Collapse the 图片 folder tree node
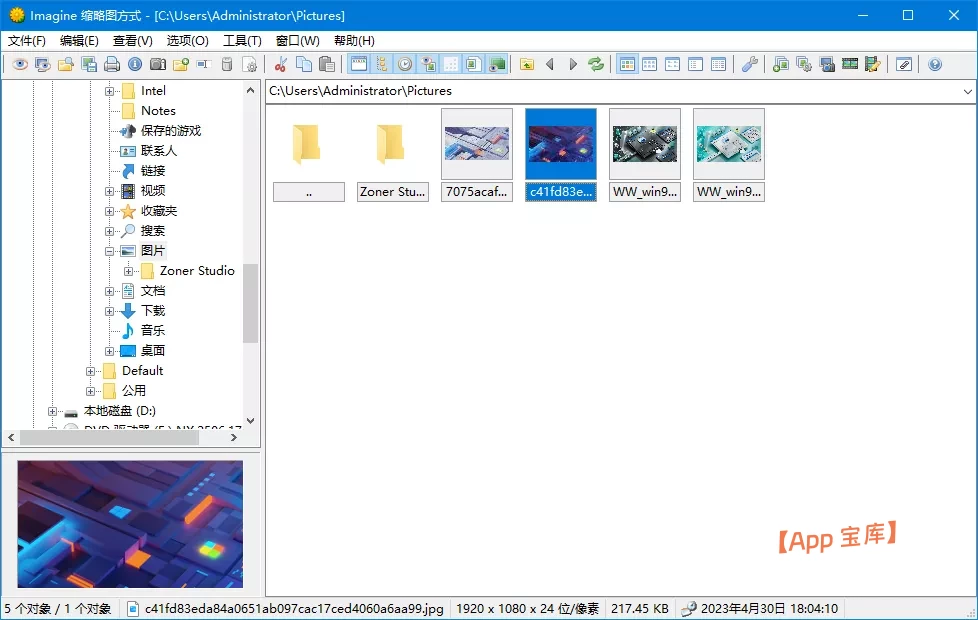 (x=110, y=251)
